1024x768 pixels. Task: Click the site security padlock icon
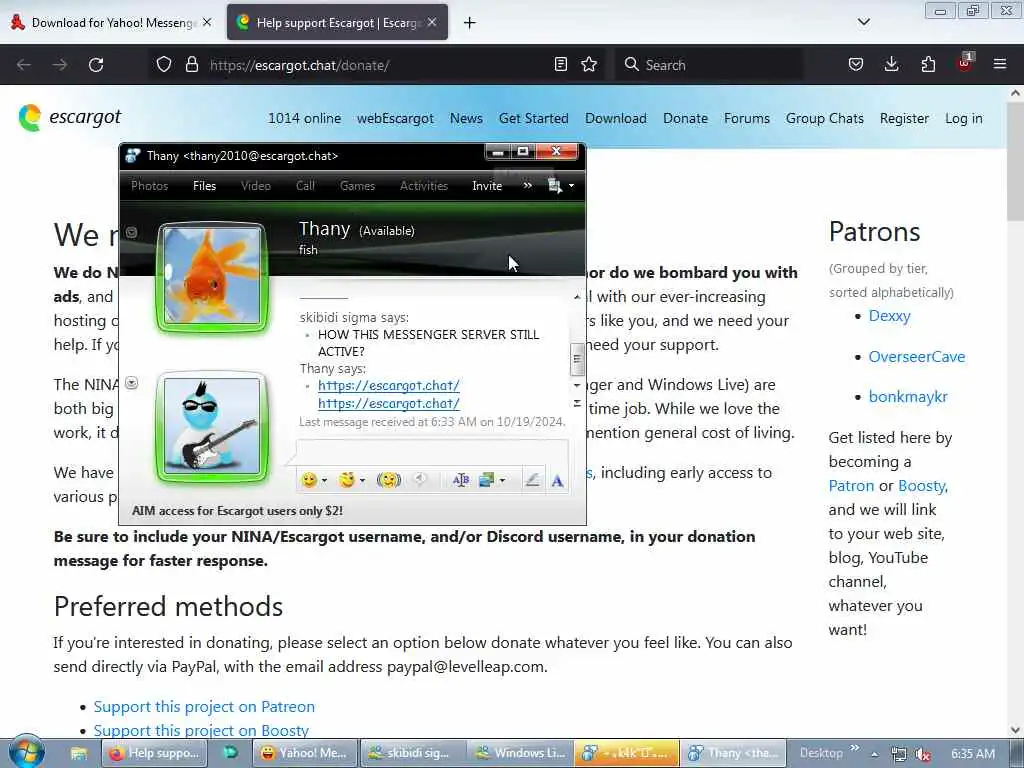click(x=191, y=65)
